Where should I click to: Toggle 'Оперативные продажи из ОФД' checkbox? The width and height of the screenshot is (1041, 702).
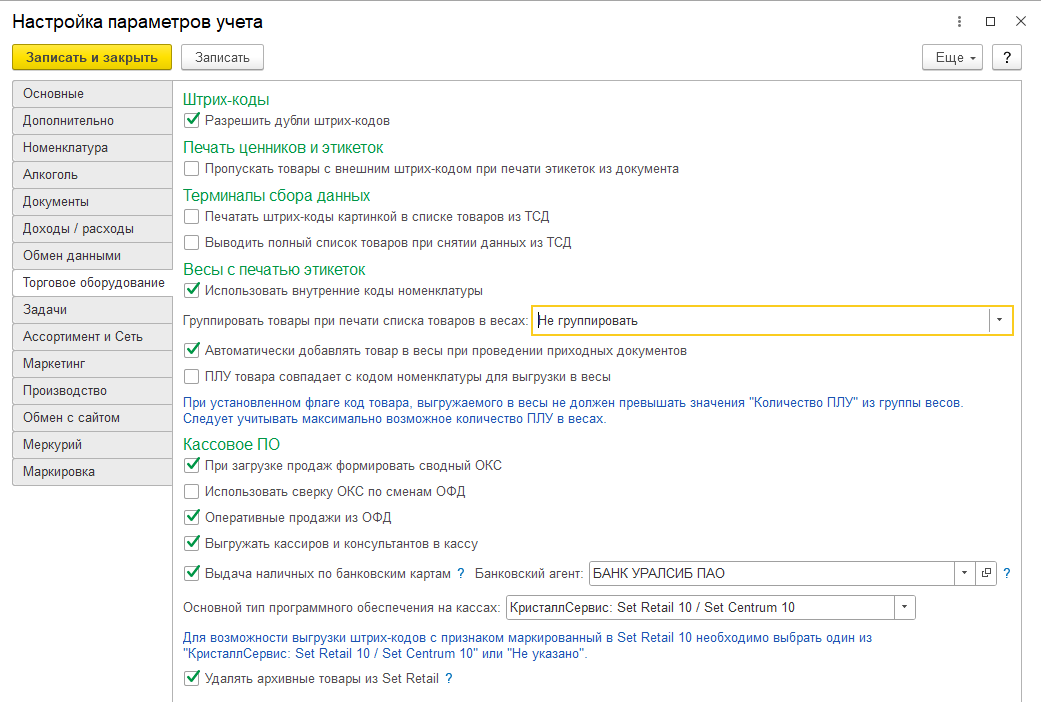(192, 517)
